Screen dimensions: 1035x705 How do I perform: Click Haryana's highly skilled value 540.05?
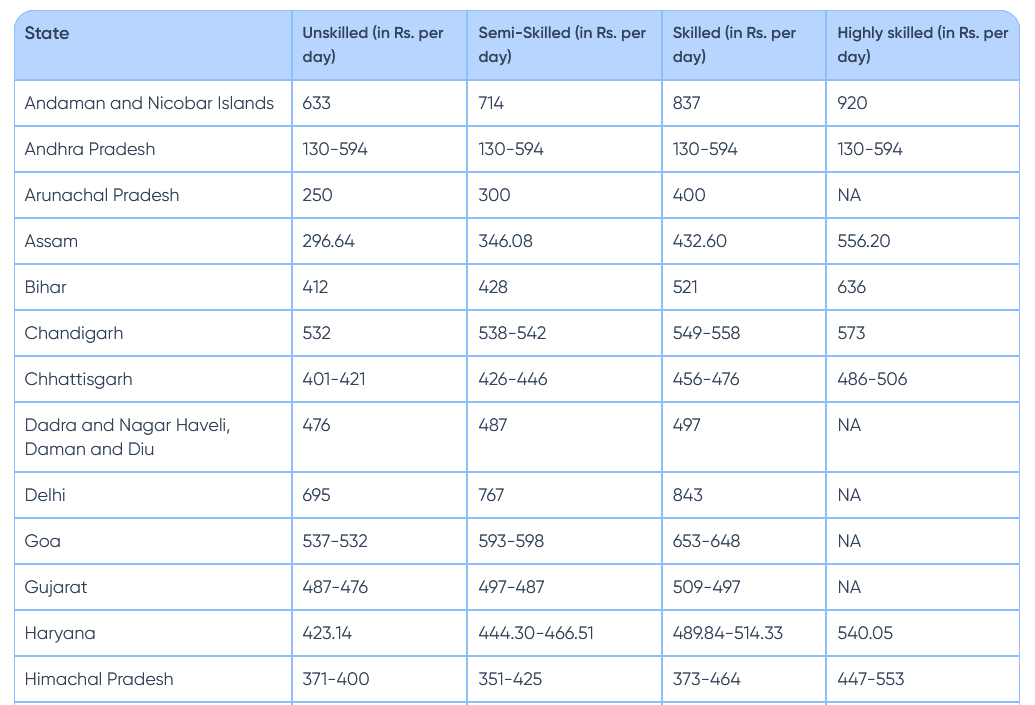point(865,633)
